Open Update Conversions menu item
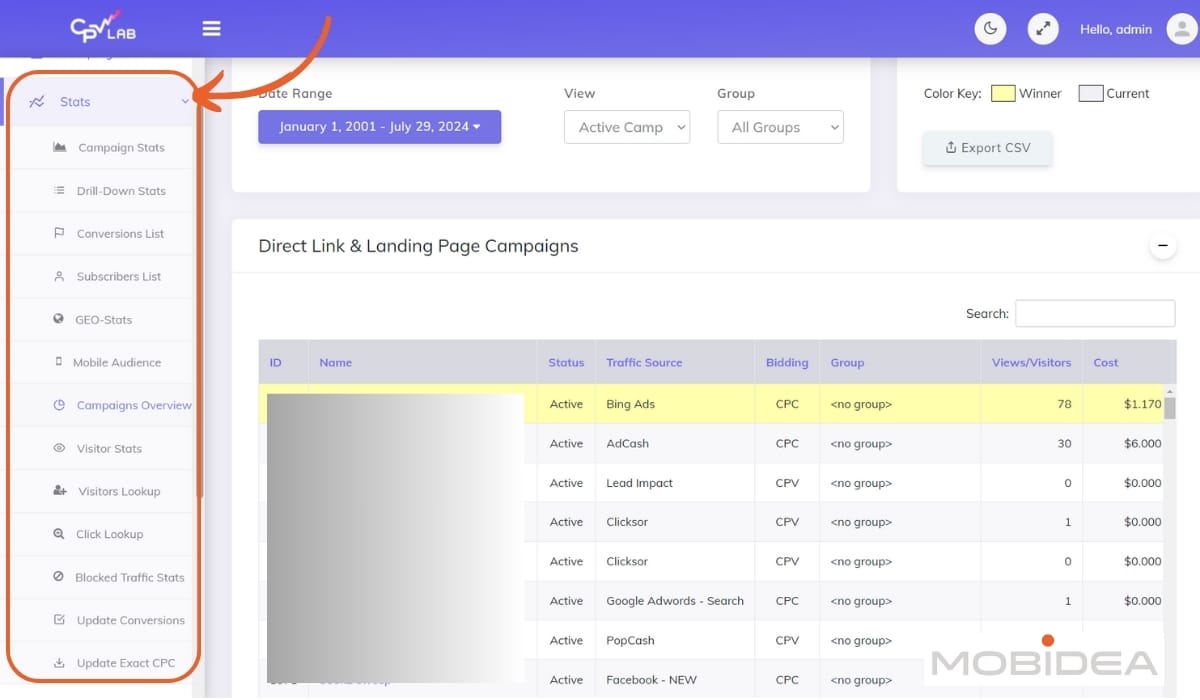The height and width of the screenshot is (700, 1200). 131,620
